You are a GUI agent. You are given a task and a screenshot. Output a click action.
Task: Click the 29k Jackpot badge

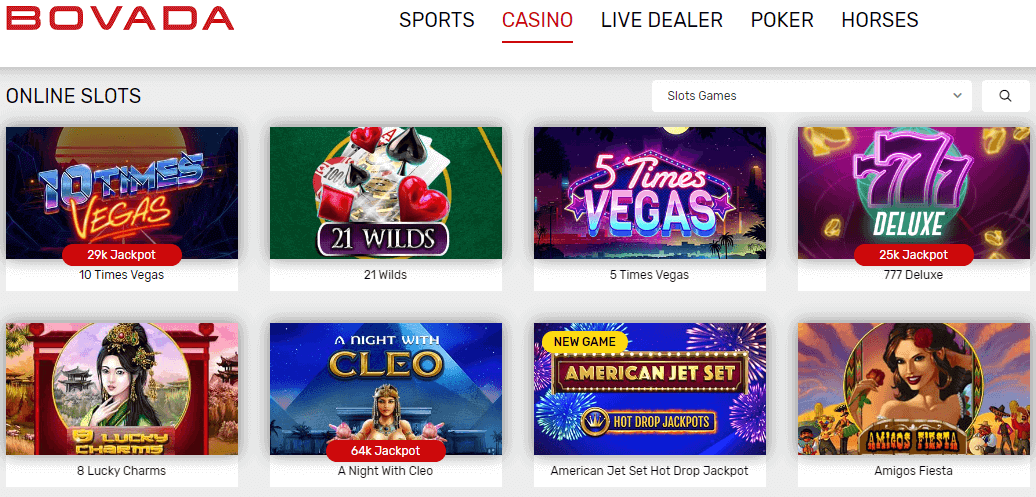point(122,254)
